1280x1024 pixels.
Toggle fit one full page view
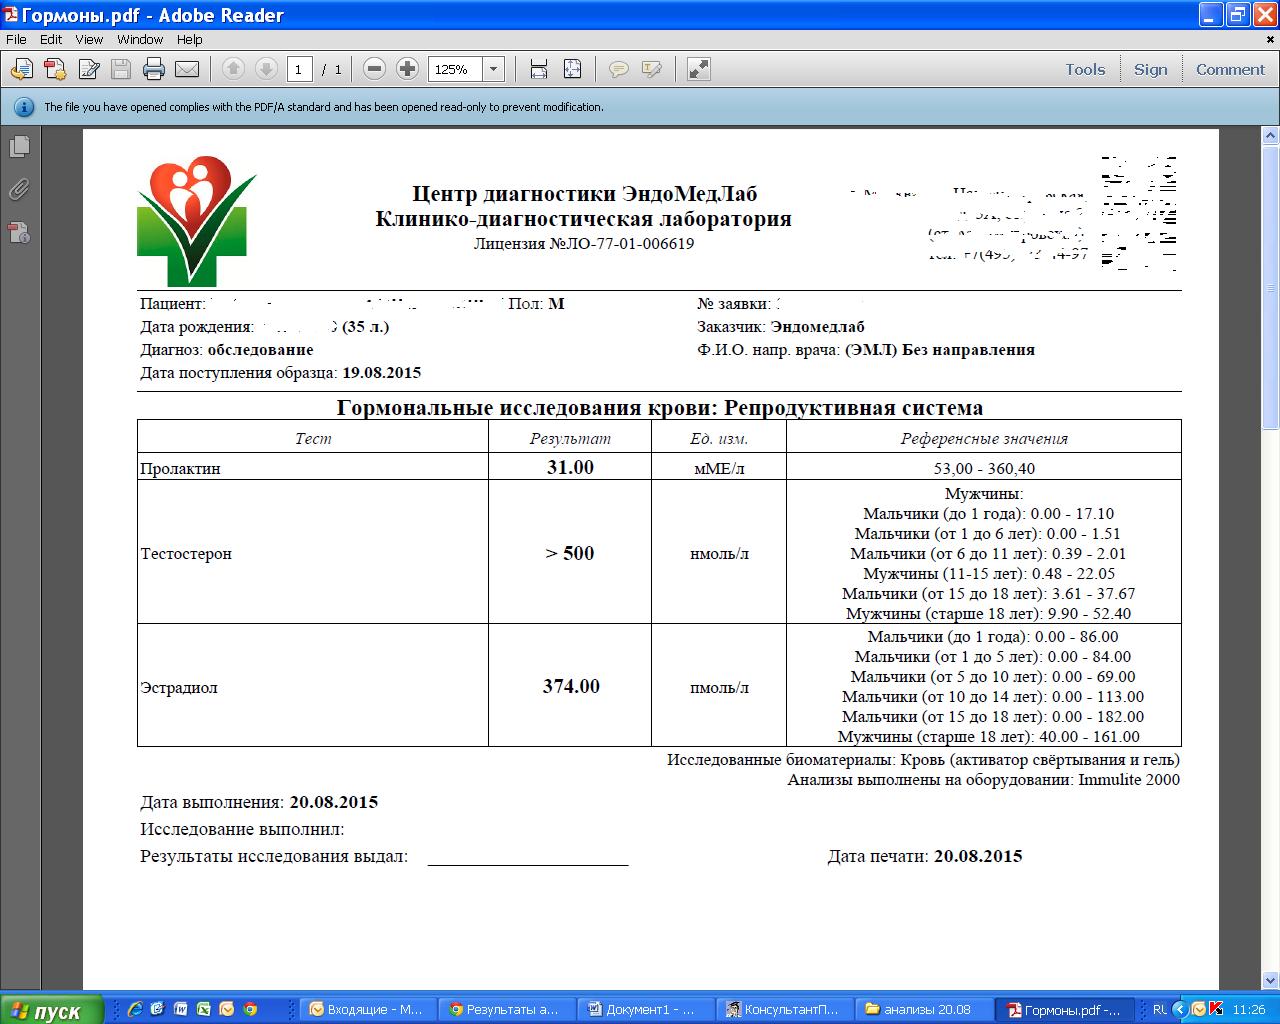click(x=572, y=69)
